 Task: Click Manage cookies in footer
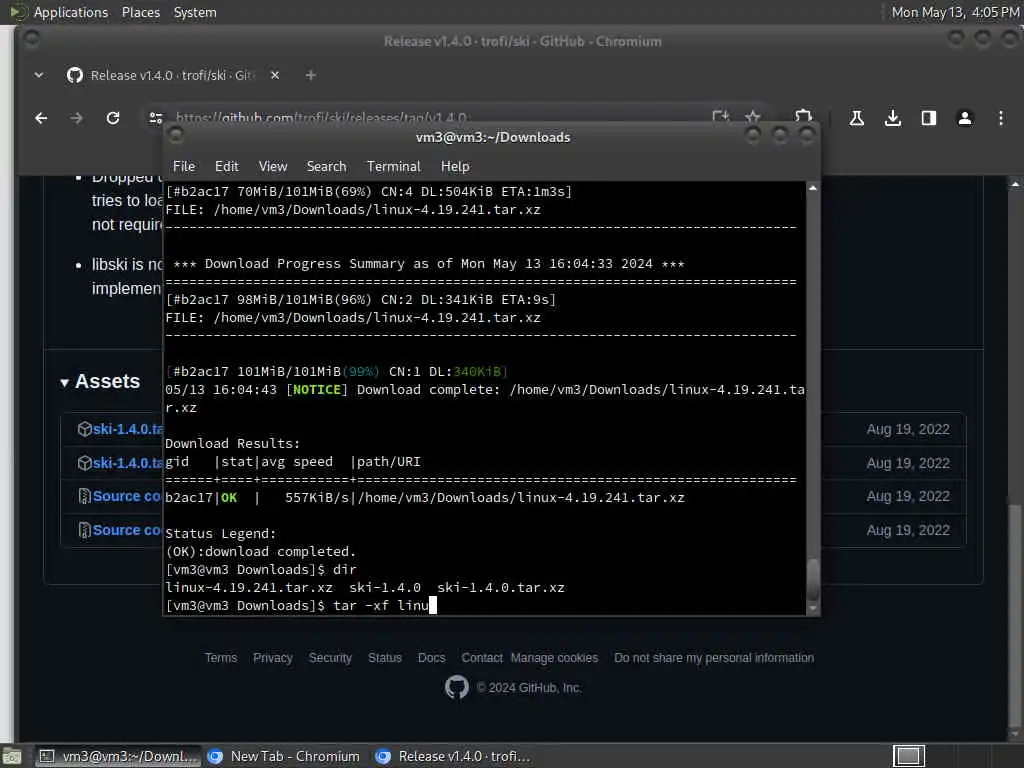(554, 658)
